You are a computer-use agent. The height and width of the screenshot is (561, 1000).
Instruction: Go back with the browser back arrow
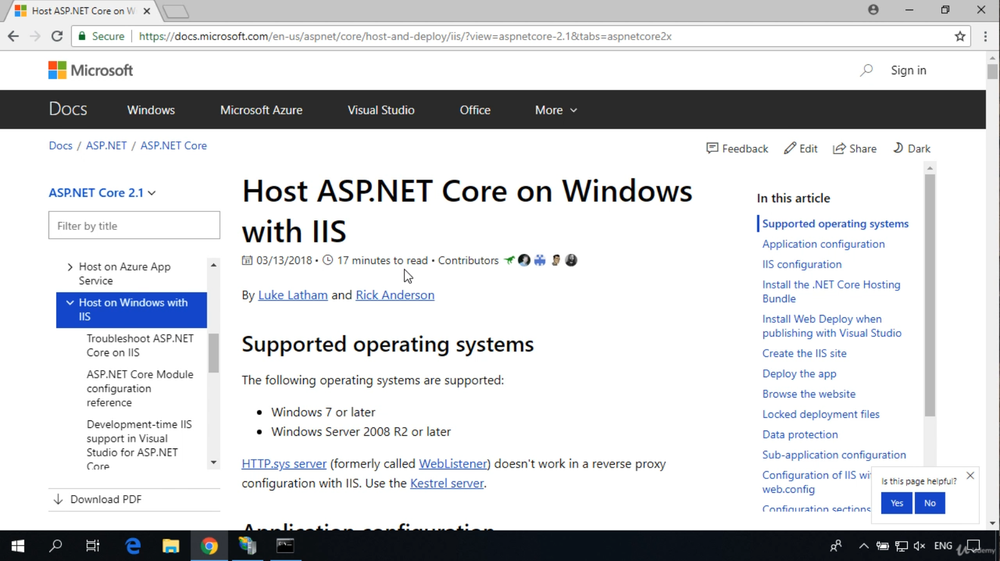(13, 36)
